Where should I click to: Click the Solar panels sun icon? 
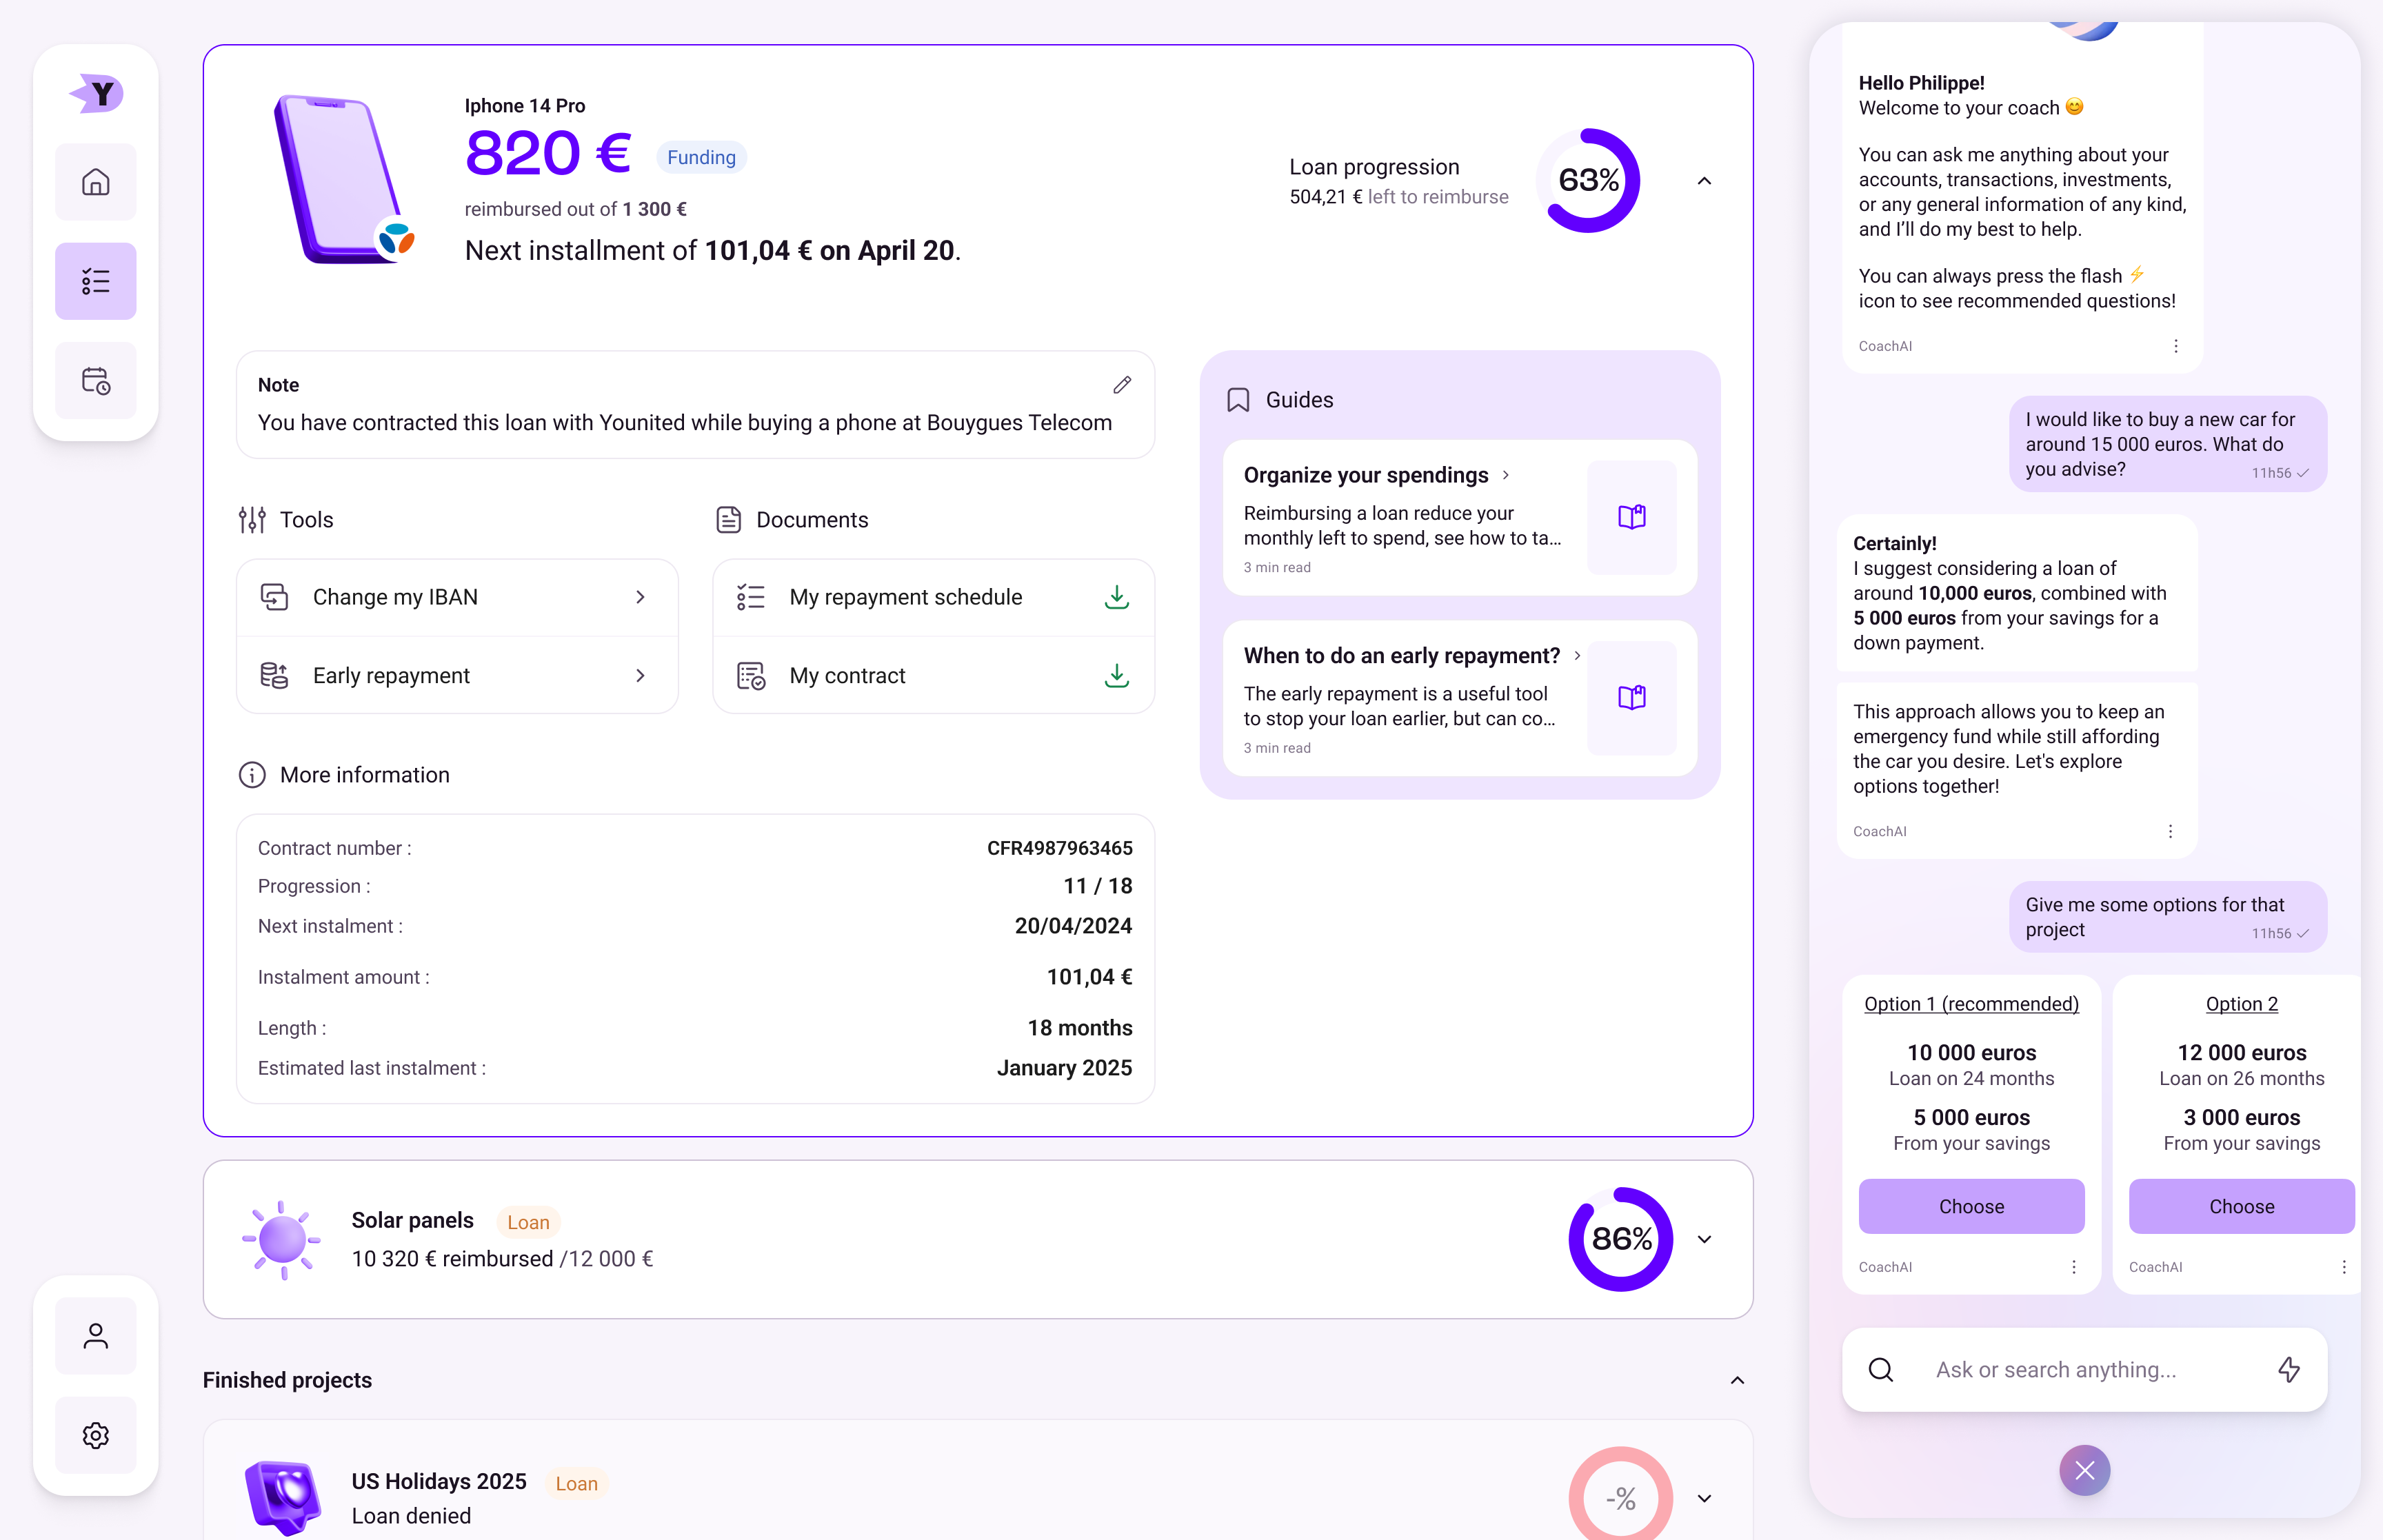click(282, 1240)
